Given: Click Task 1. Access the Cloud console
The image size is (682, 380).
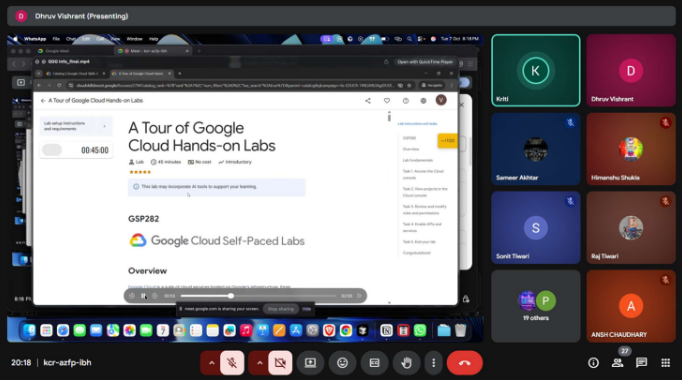Looking at the screenshot, I should (x=423, y=174).
